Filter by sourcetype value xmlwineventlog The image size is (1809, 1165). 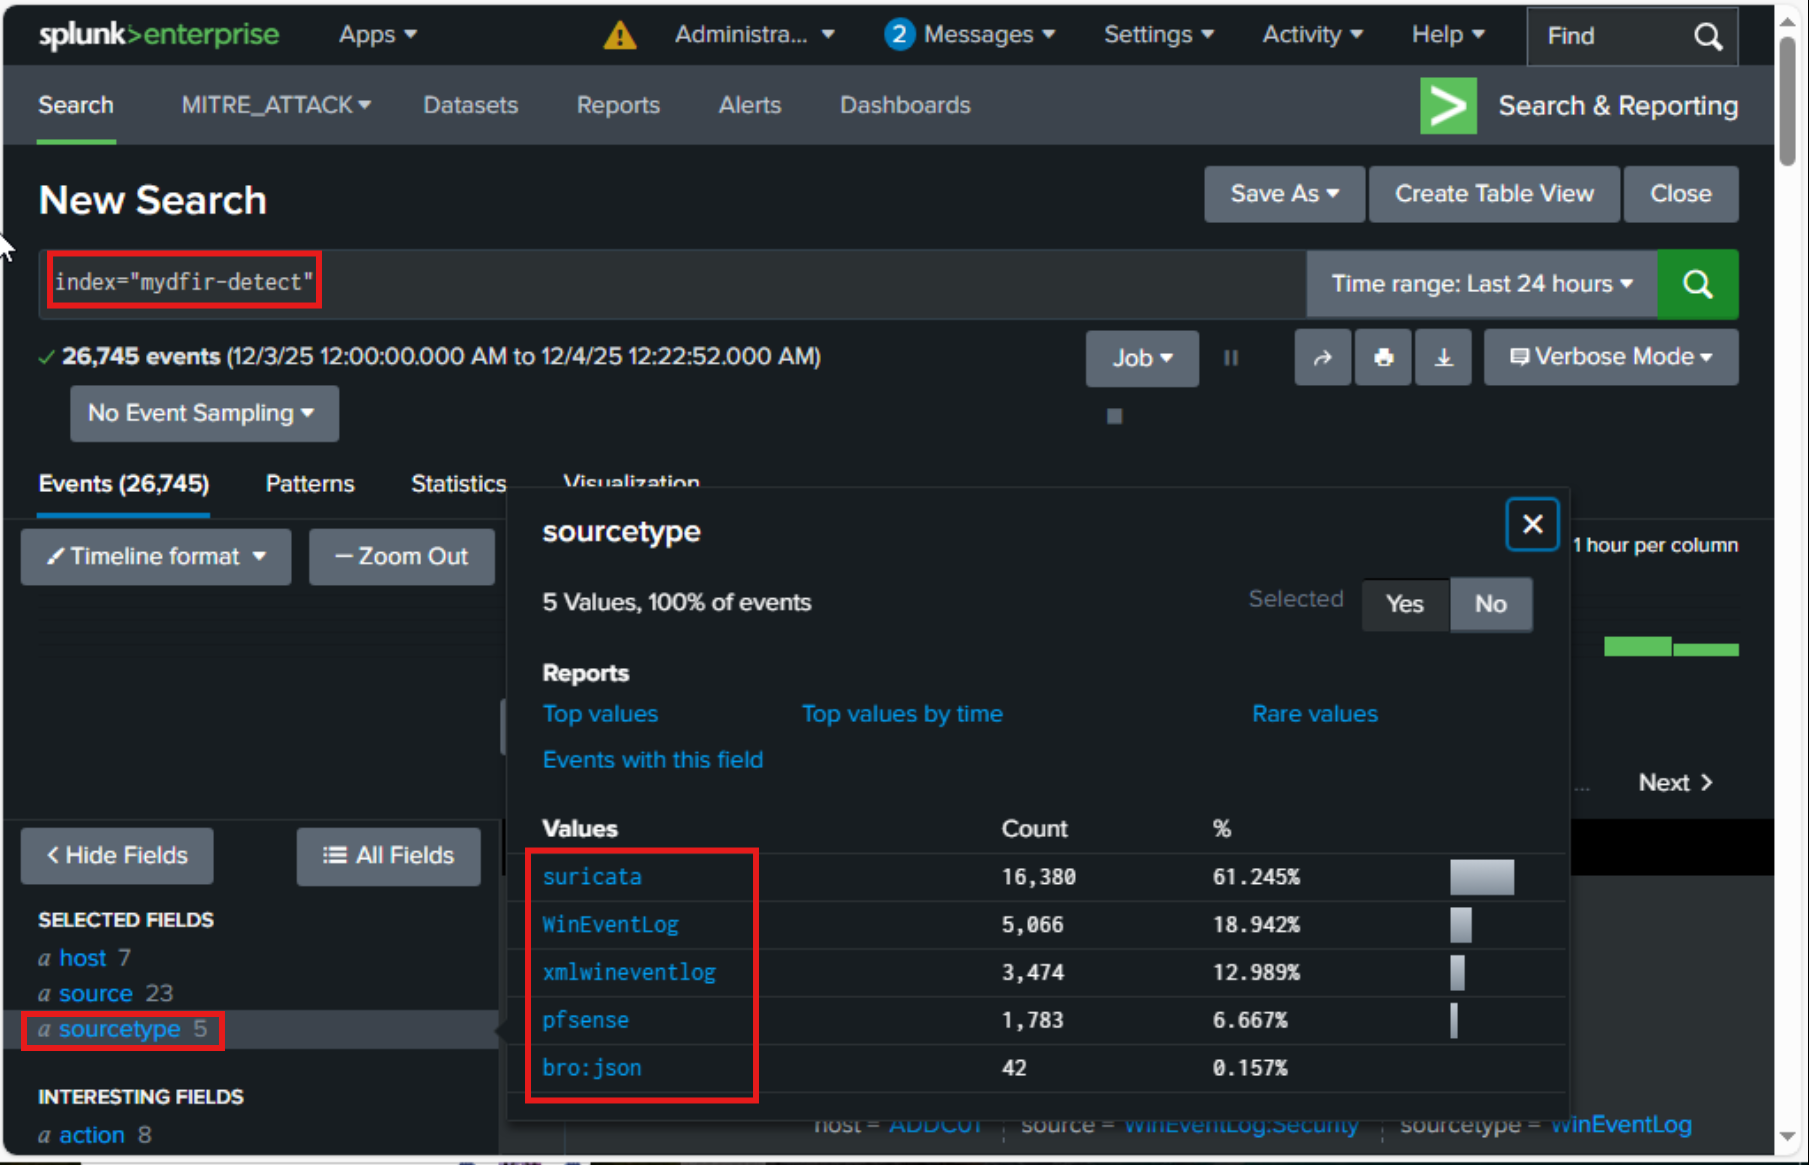[629, 972]
